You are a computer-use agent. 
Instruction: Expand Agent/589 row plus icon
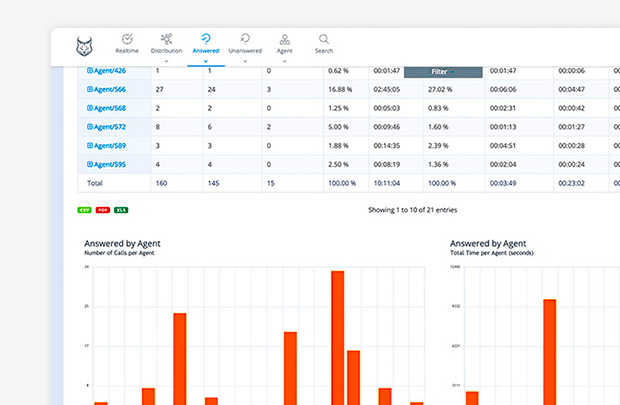point(90,146)
